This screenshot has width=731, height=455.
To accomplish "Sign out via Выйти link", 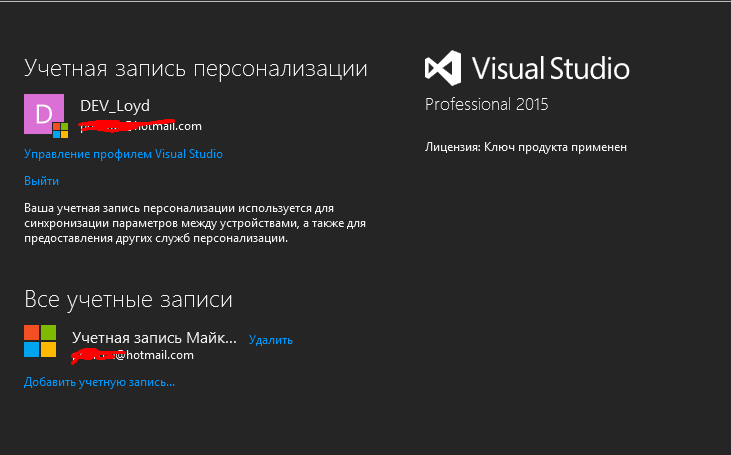I will 41,181.
